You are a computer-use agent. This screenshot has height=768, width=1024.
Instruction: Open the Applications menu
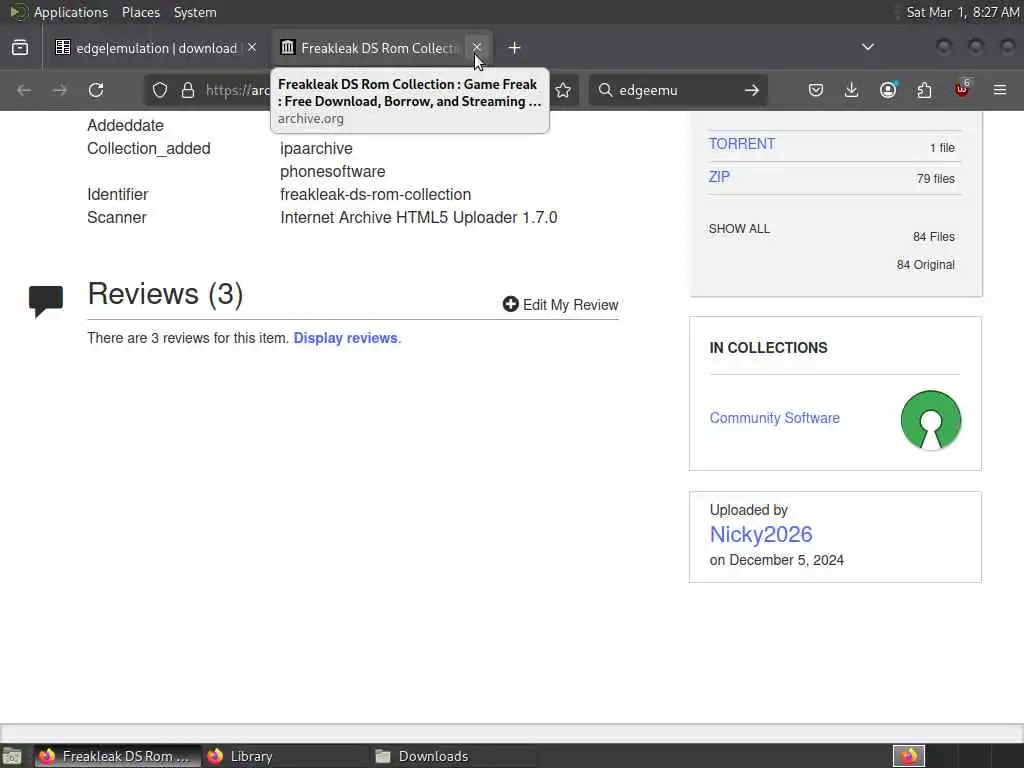pyautogui.click(x=71, y=12)
